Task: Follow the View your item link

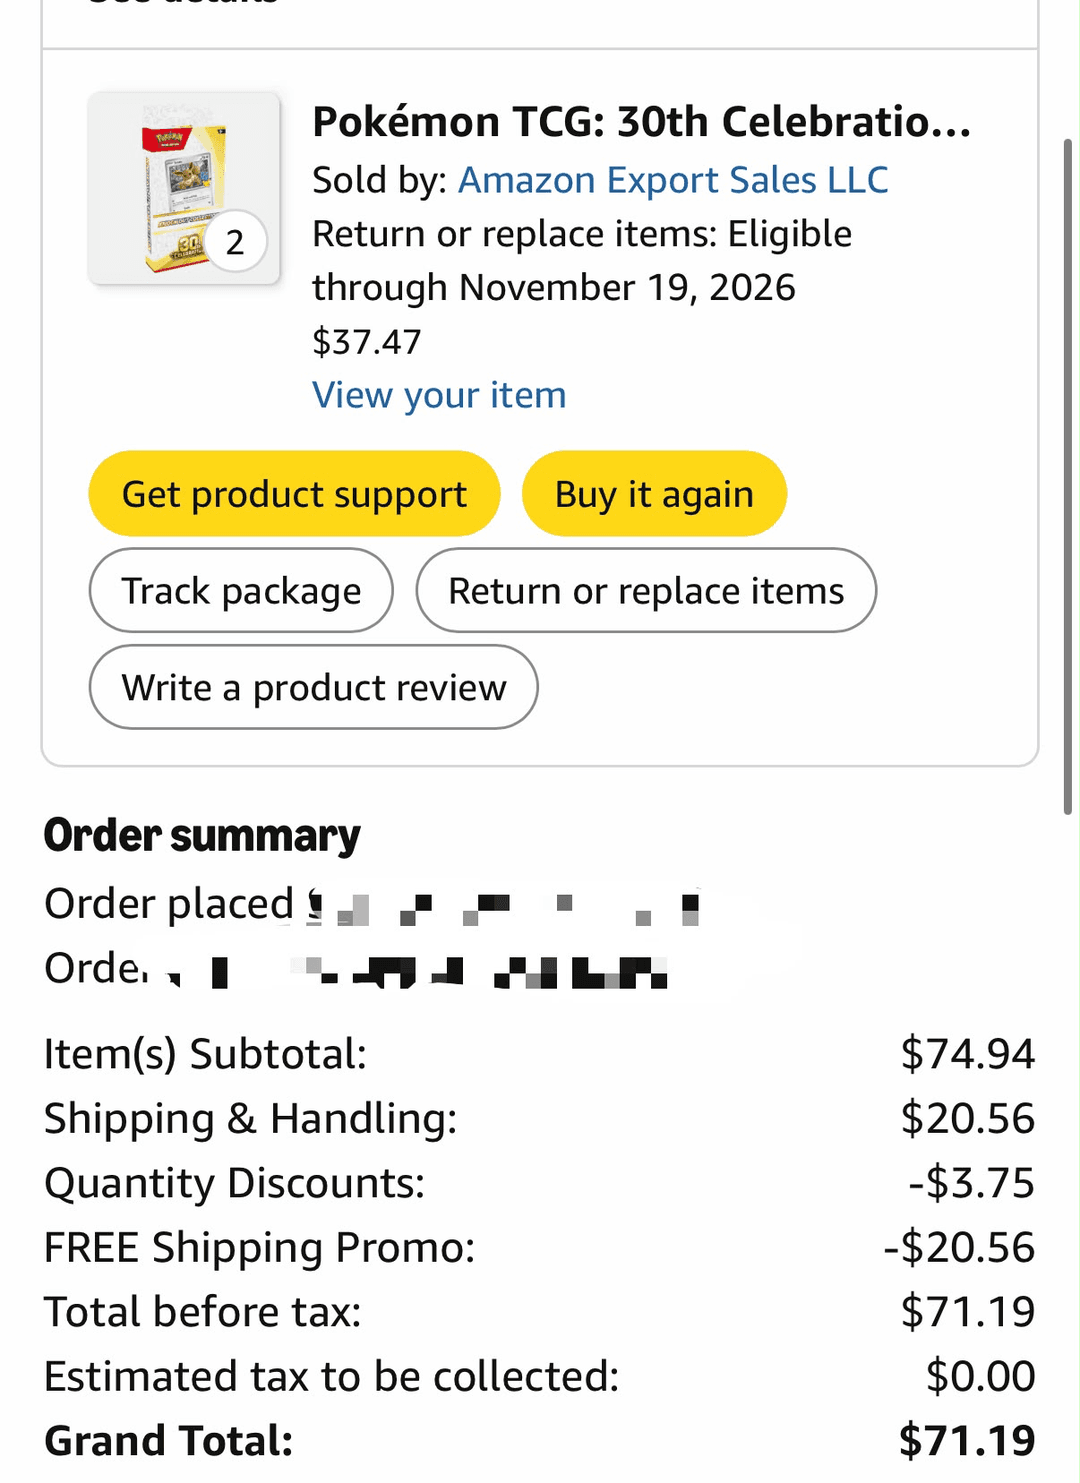Action: coord(439,395)
